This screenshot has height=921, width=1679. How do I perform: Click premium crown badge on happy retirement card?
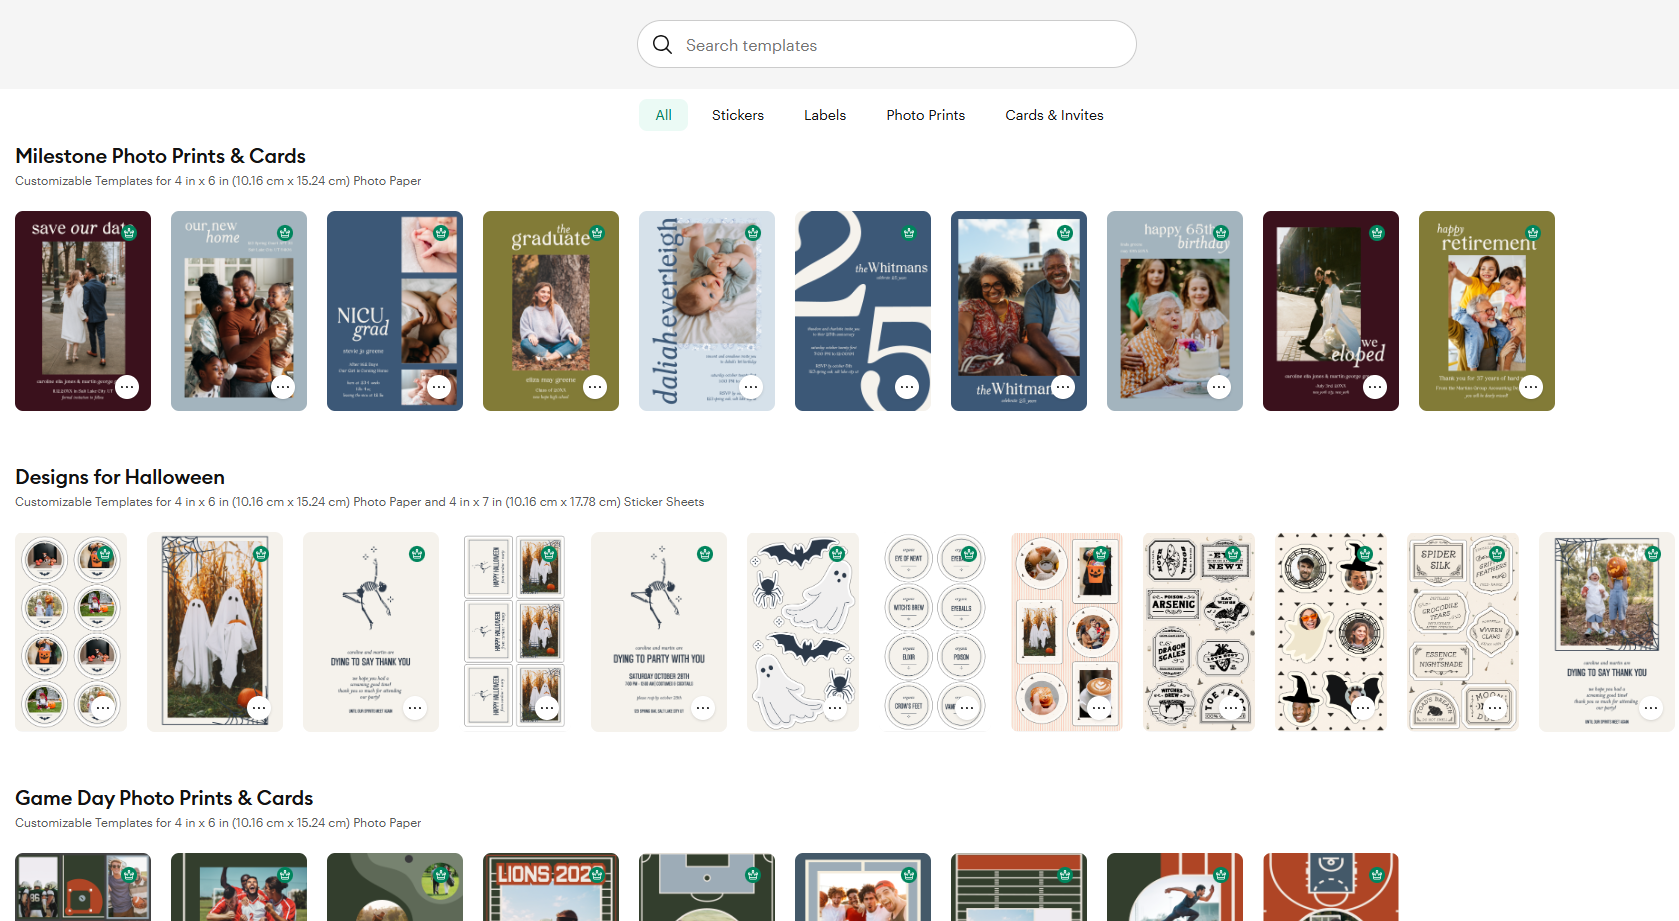pyautogui.click(x=1533, y=233)
